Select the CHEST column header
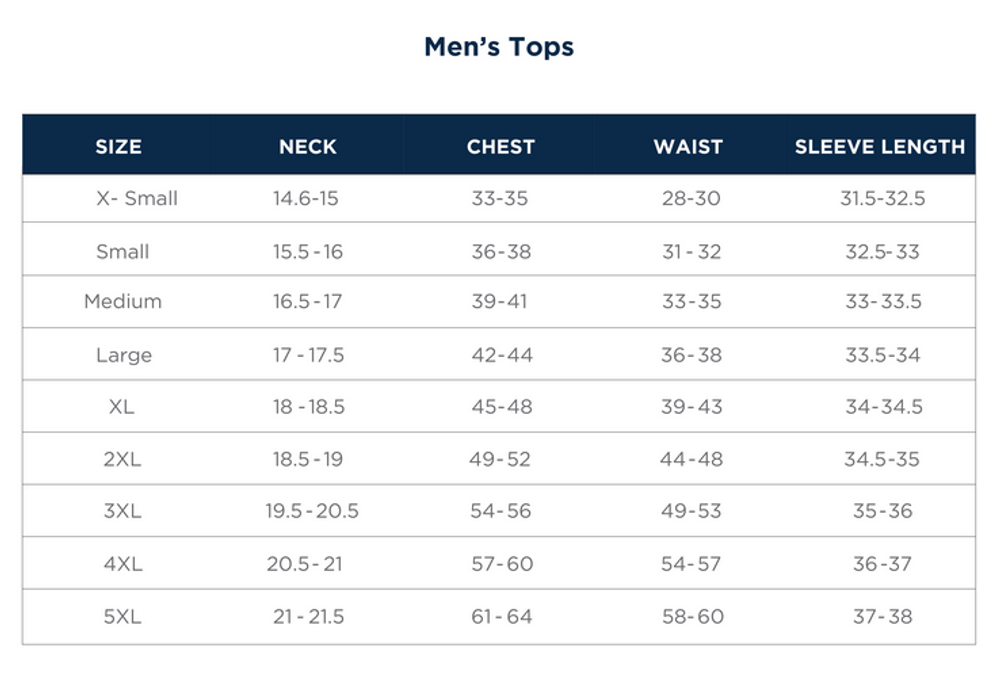The width and height of the screenshot is (1000, 678). pyautogui.click(x=501, y=147)
